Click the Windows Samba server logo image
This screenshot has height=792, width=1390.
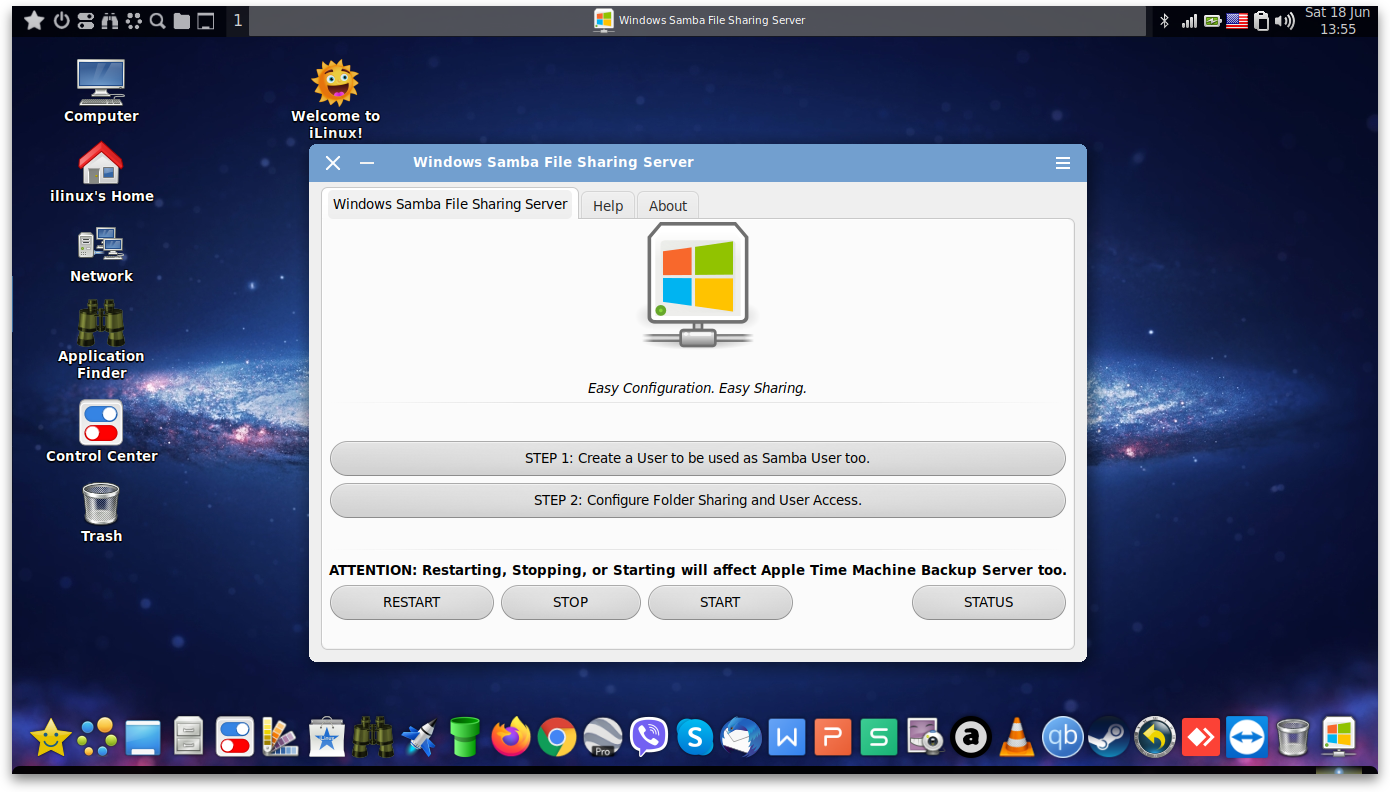[x=698, y=285]
